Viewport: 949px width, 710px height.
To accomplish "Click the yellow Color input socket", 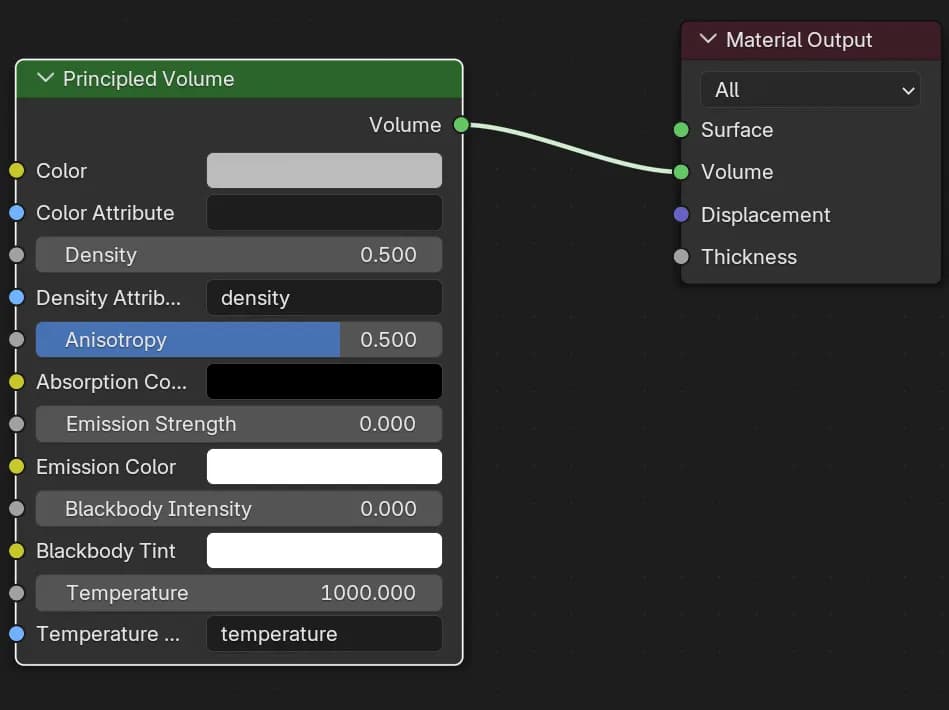I will (16, 171).
